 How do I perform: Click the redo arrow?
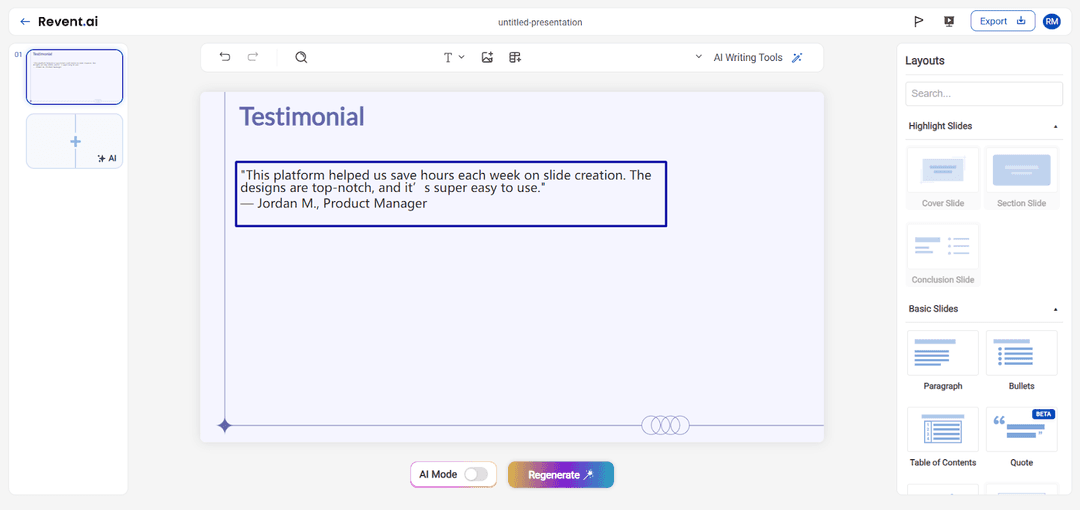click(253, 57)
